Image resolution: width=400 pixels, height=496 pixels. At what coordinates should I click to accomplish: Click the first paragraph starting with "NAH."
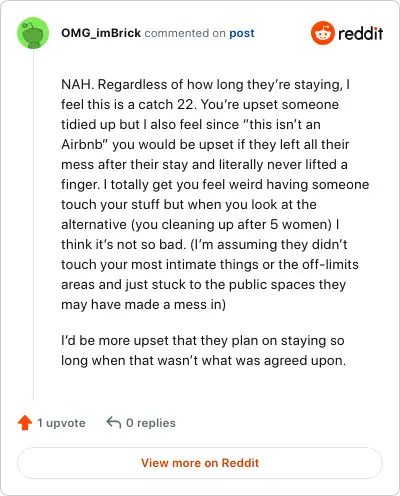tap(215, 194)
